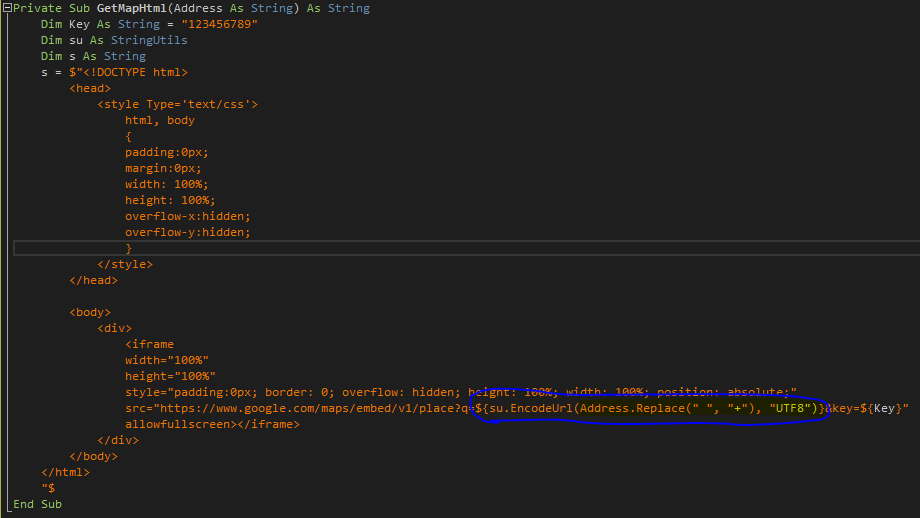The height and width of the screenshot is (518, 920).
Task: Click the opening body tag
Action: tap(90, 312)
